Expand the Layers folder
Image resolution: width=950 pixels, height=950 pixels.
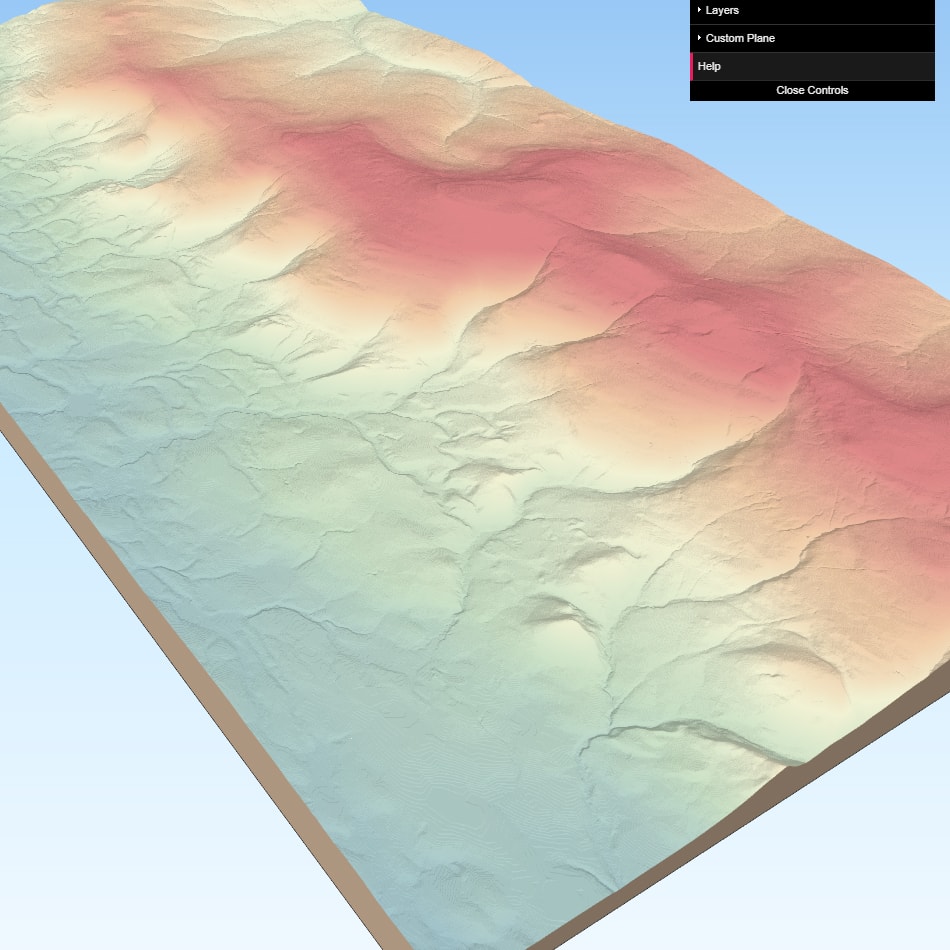(722, 10)
